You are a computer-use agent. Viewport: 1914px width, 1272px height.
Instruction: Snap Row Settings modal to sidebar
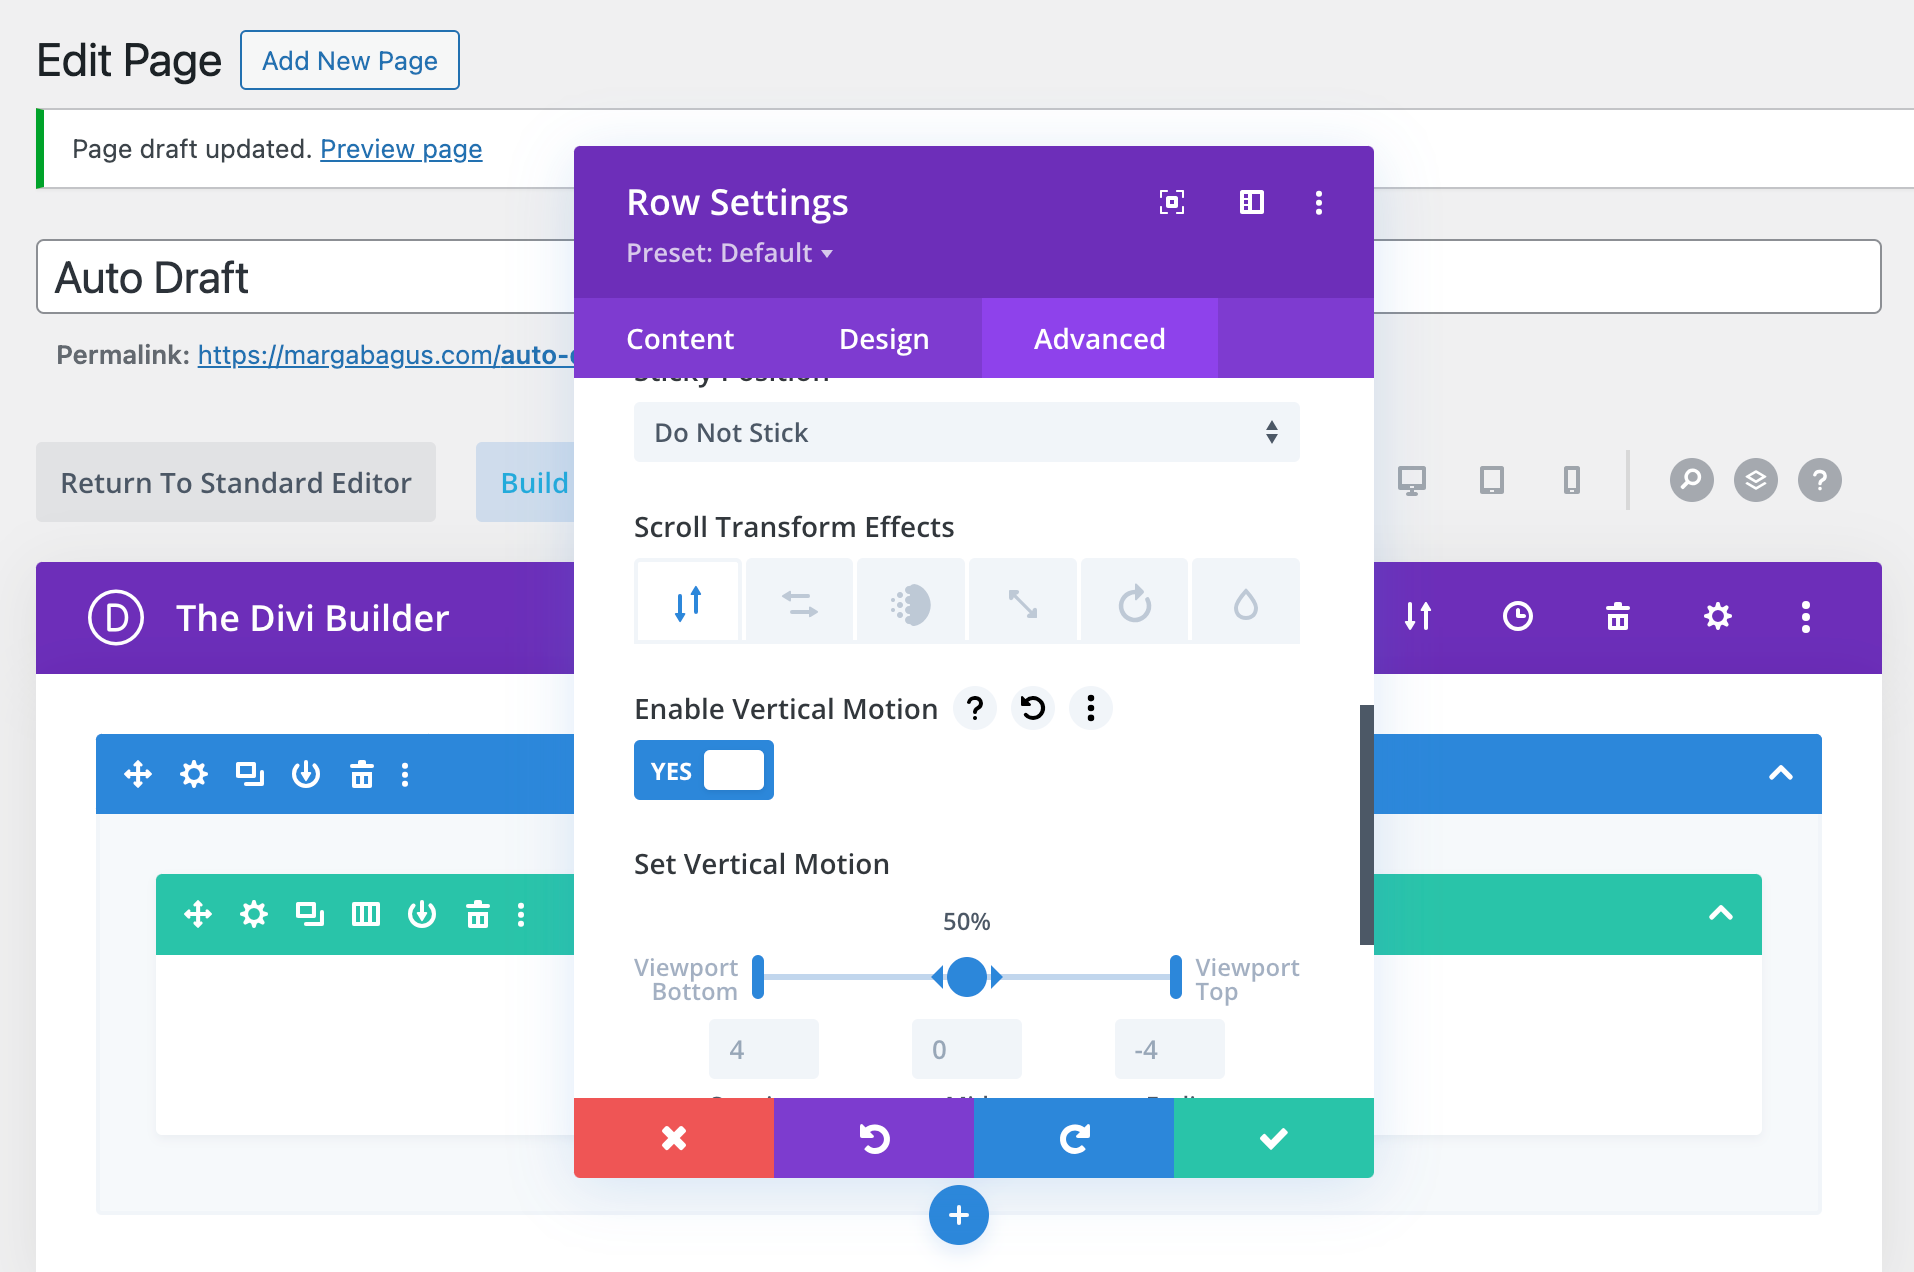pyautogui.click(x=1251, y=203)
